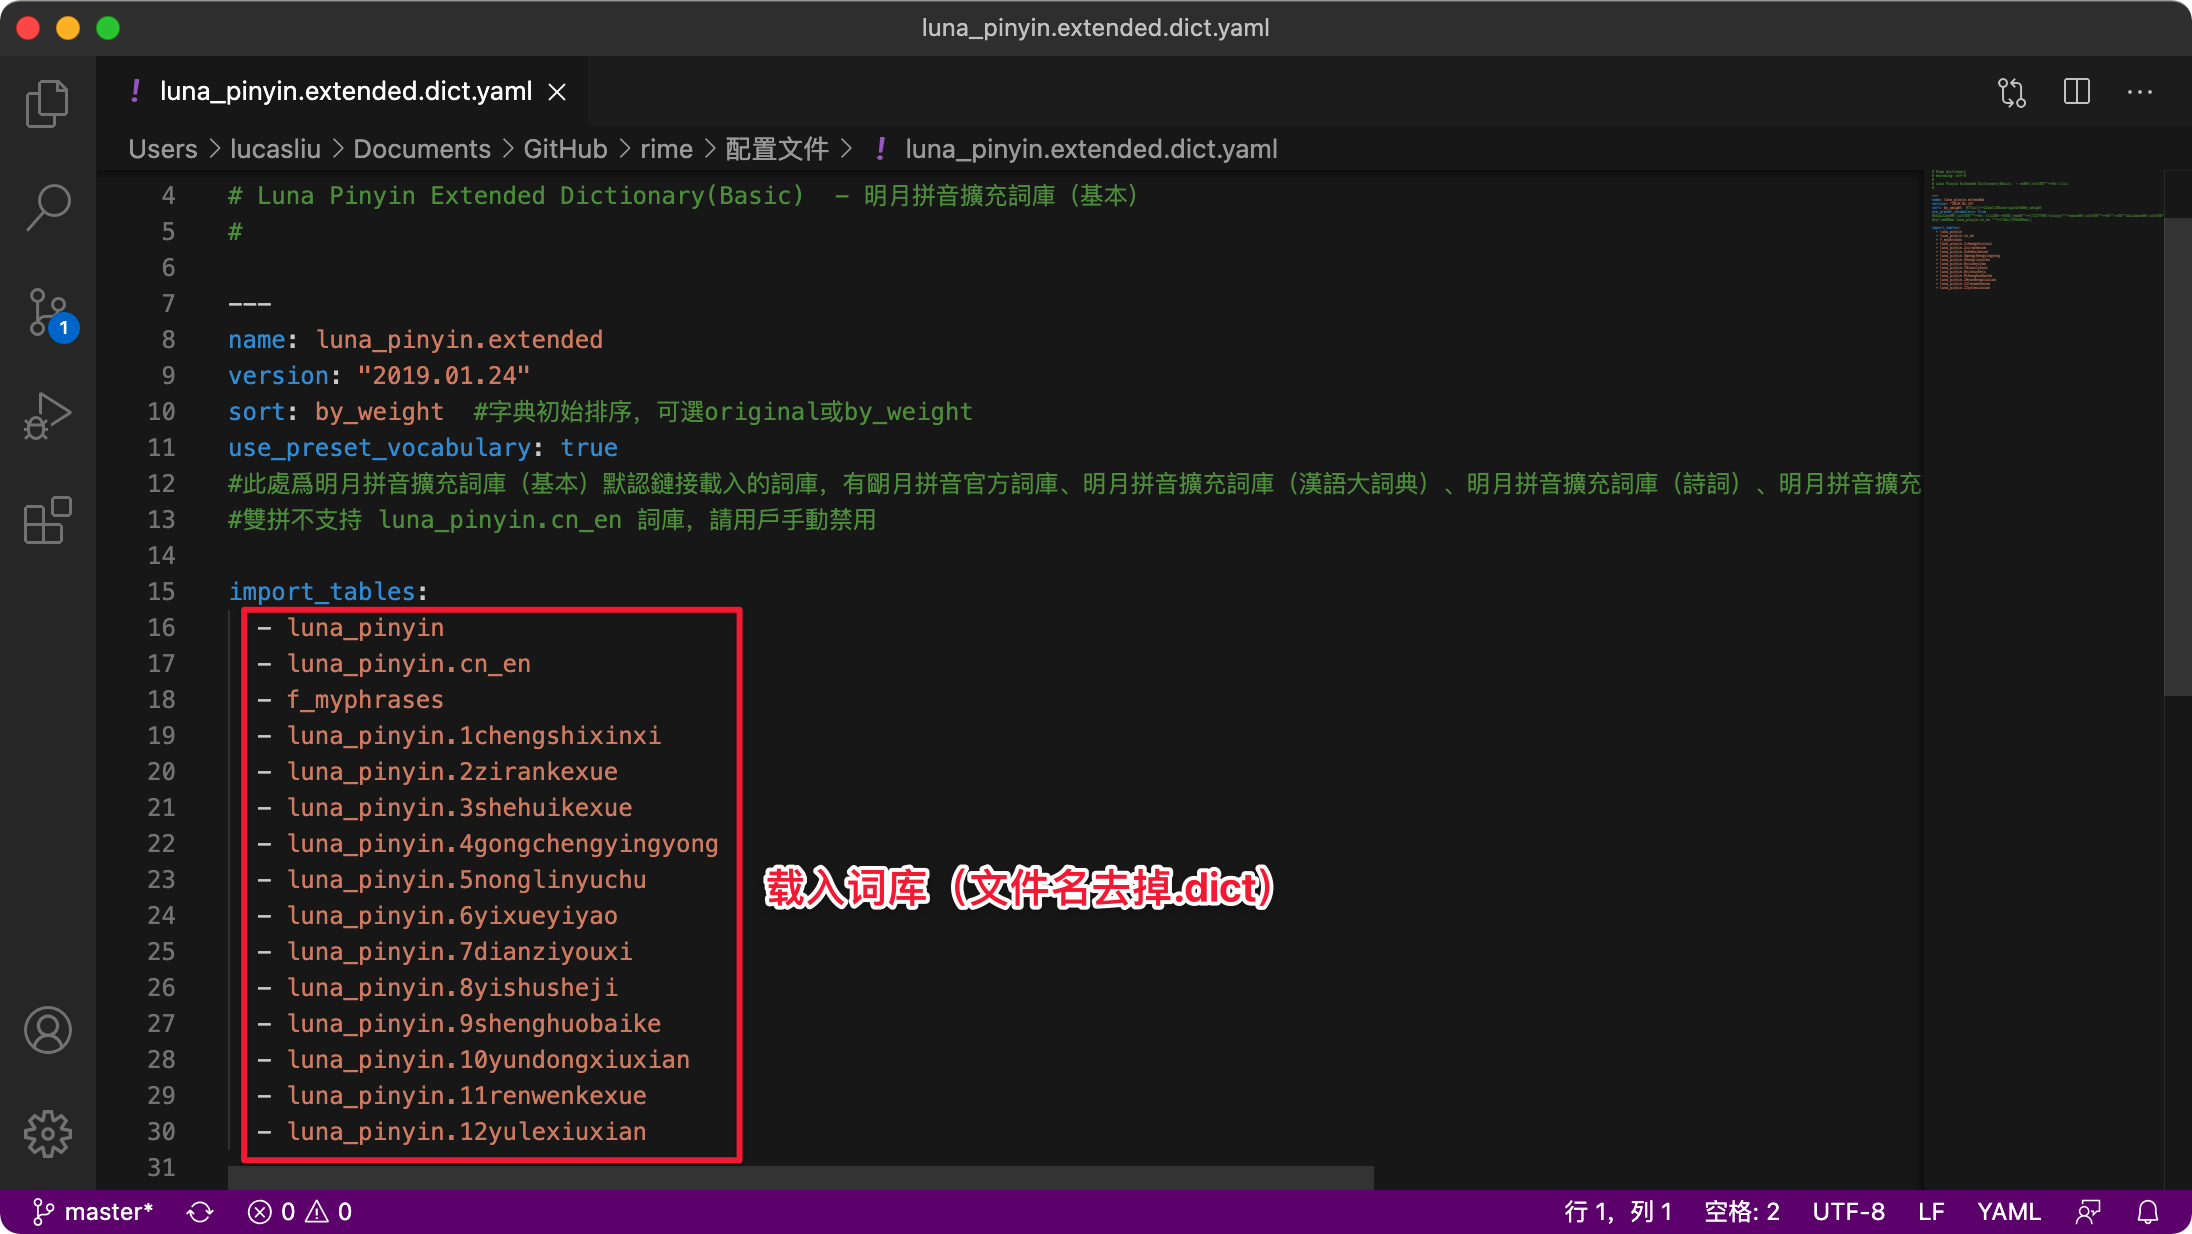The image size is (2192, 1234).
Task: Close the luna_pinyin.extended.dict.yaml tab
Action: [x=557, y=92]
